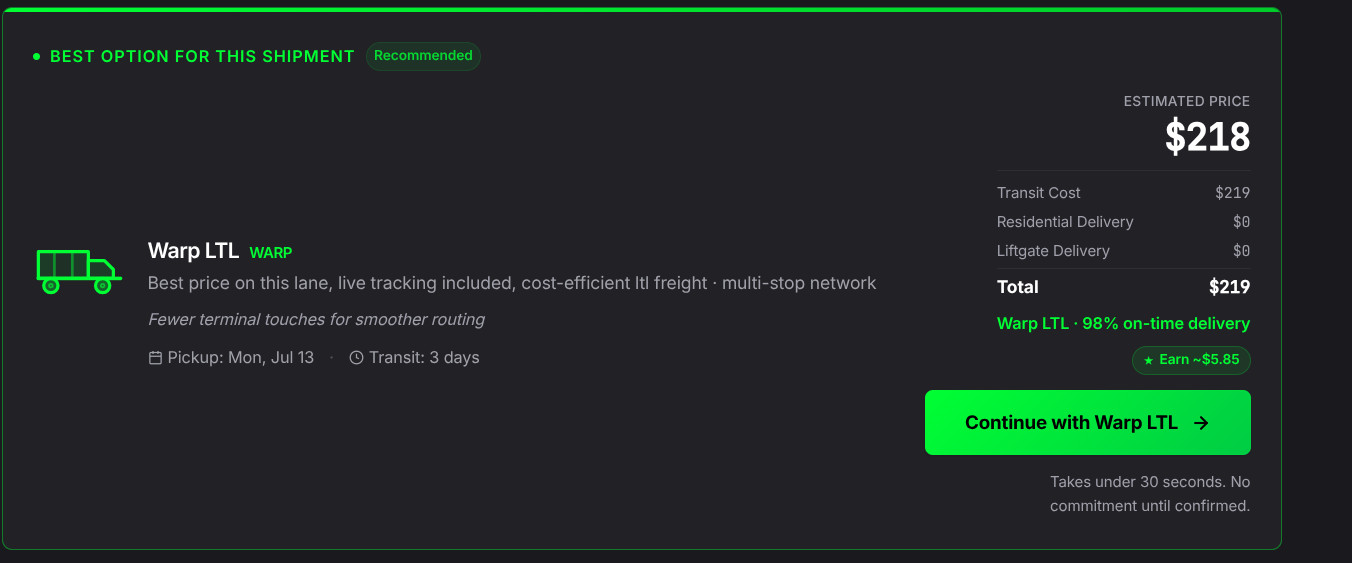Click Transit: 3 days text

click(x=424, y=358)
